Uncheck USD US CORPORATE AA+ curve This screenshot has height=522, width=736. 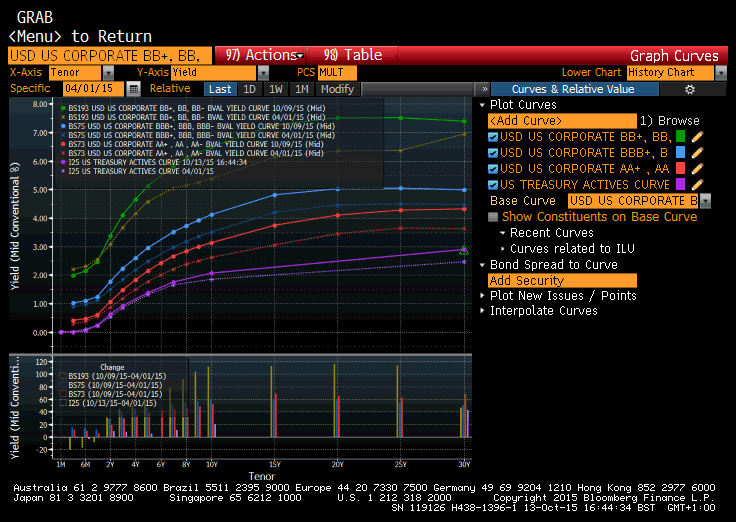[493, 169]
